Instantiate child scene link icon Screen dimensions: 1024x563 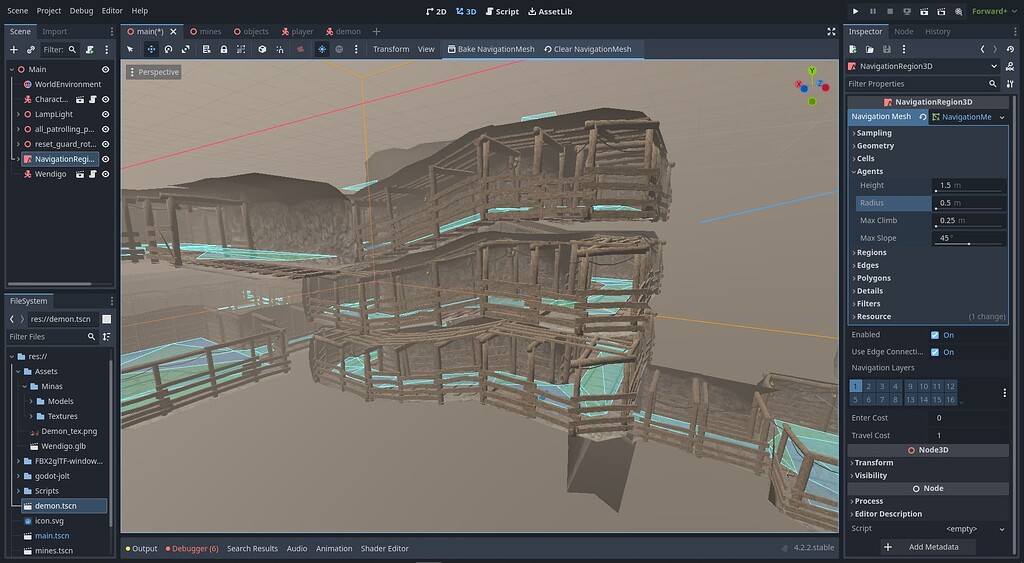31,50
